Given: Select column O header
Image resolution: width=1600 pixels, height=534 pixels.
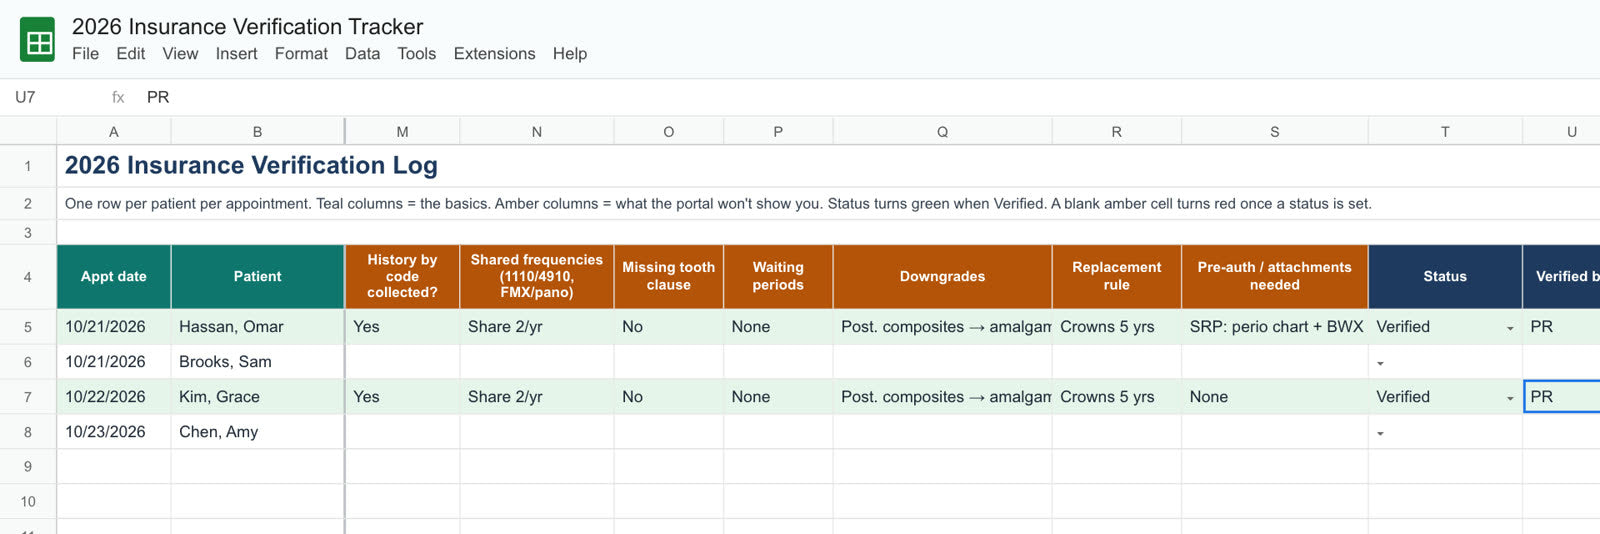Looking at the screenshot, I should pyautogui.click(x=669, y=131).
